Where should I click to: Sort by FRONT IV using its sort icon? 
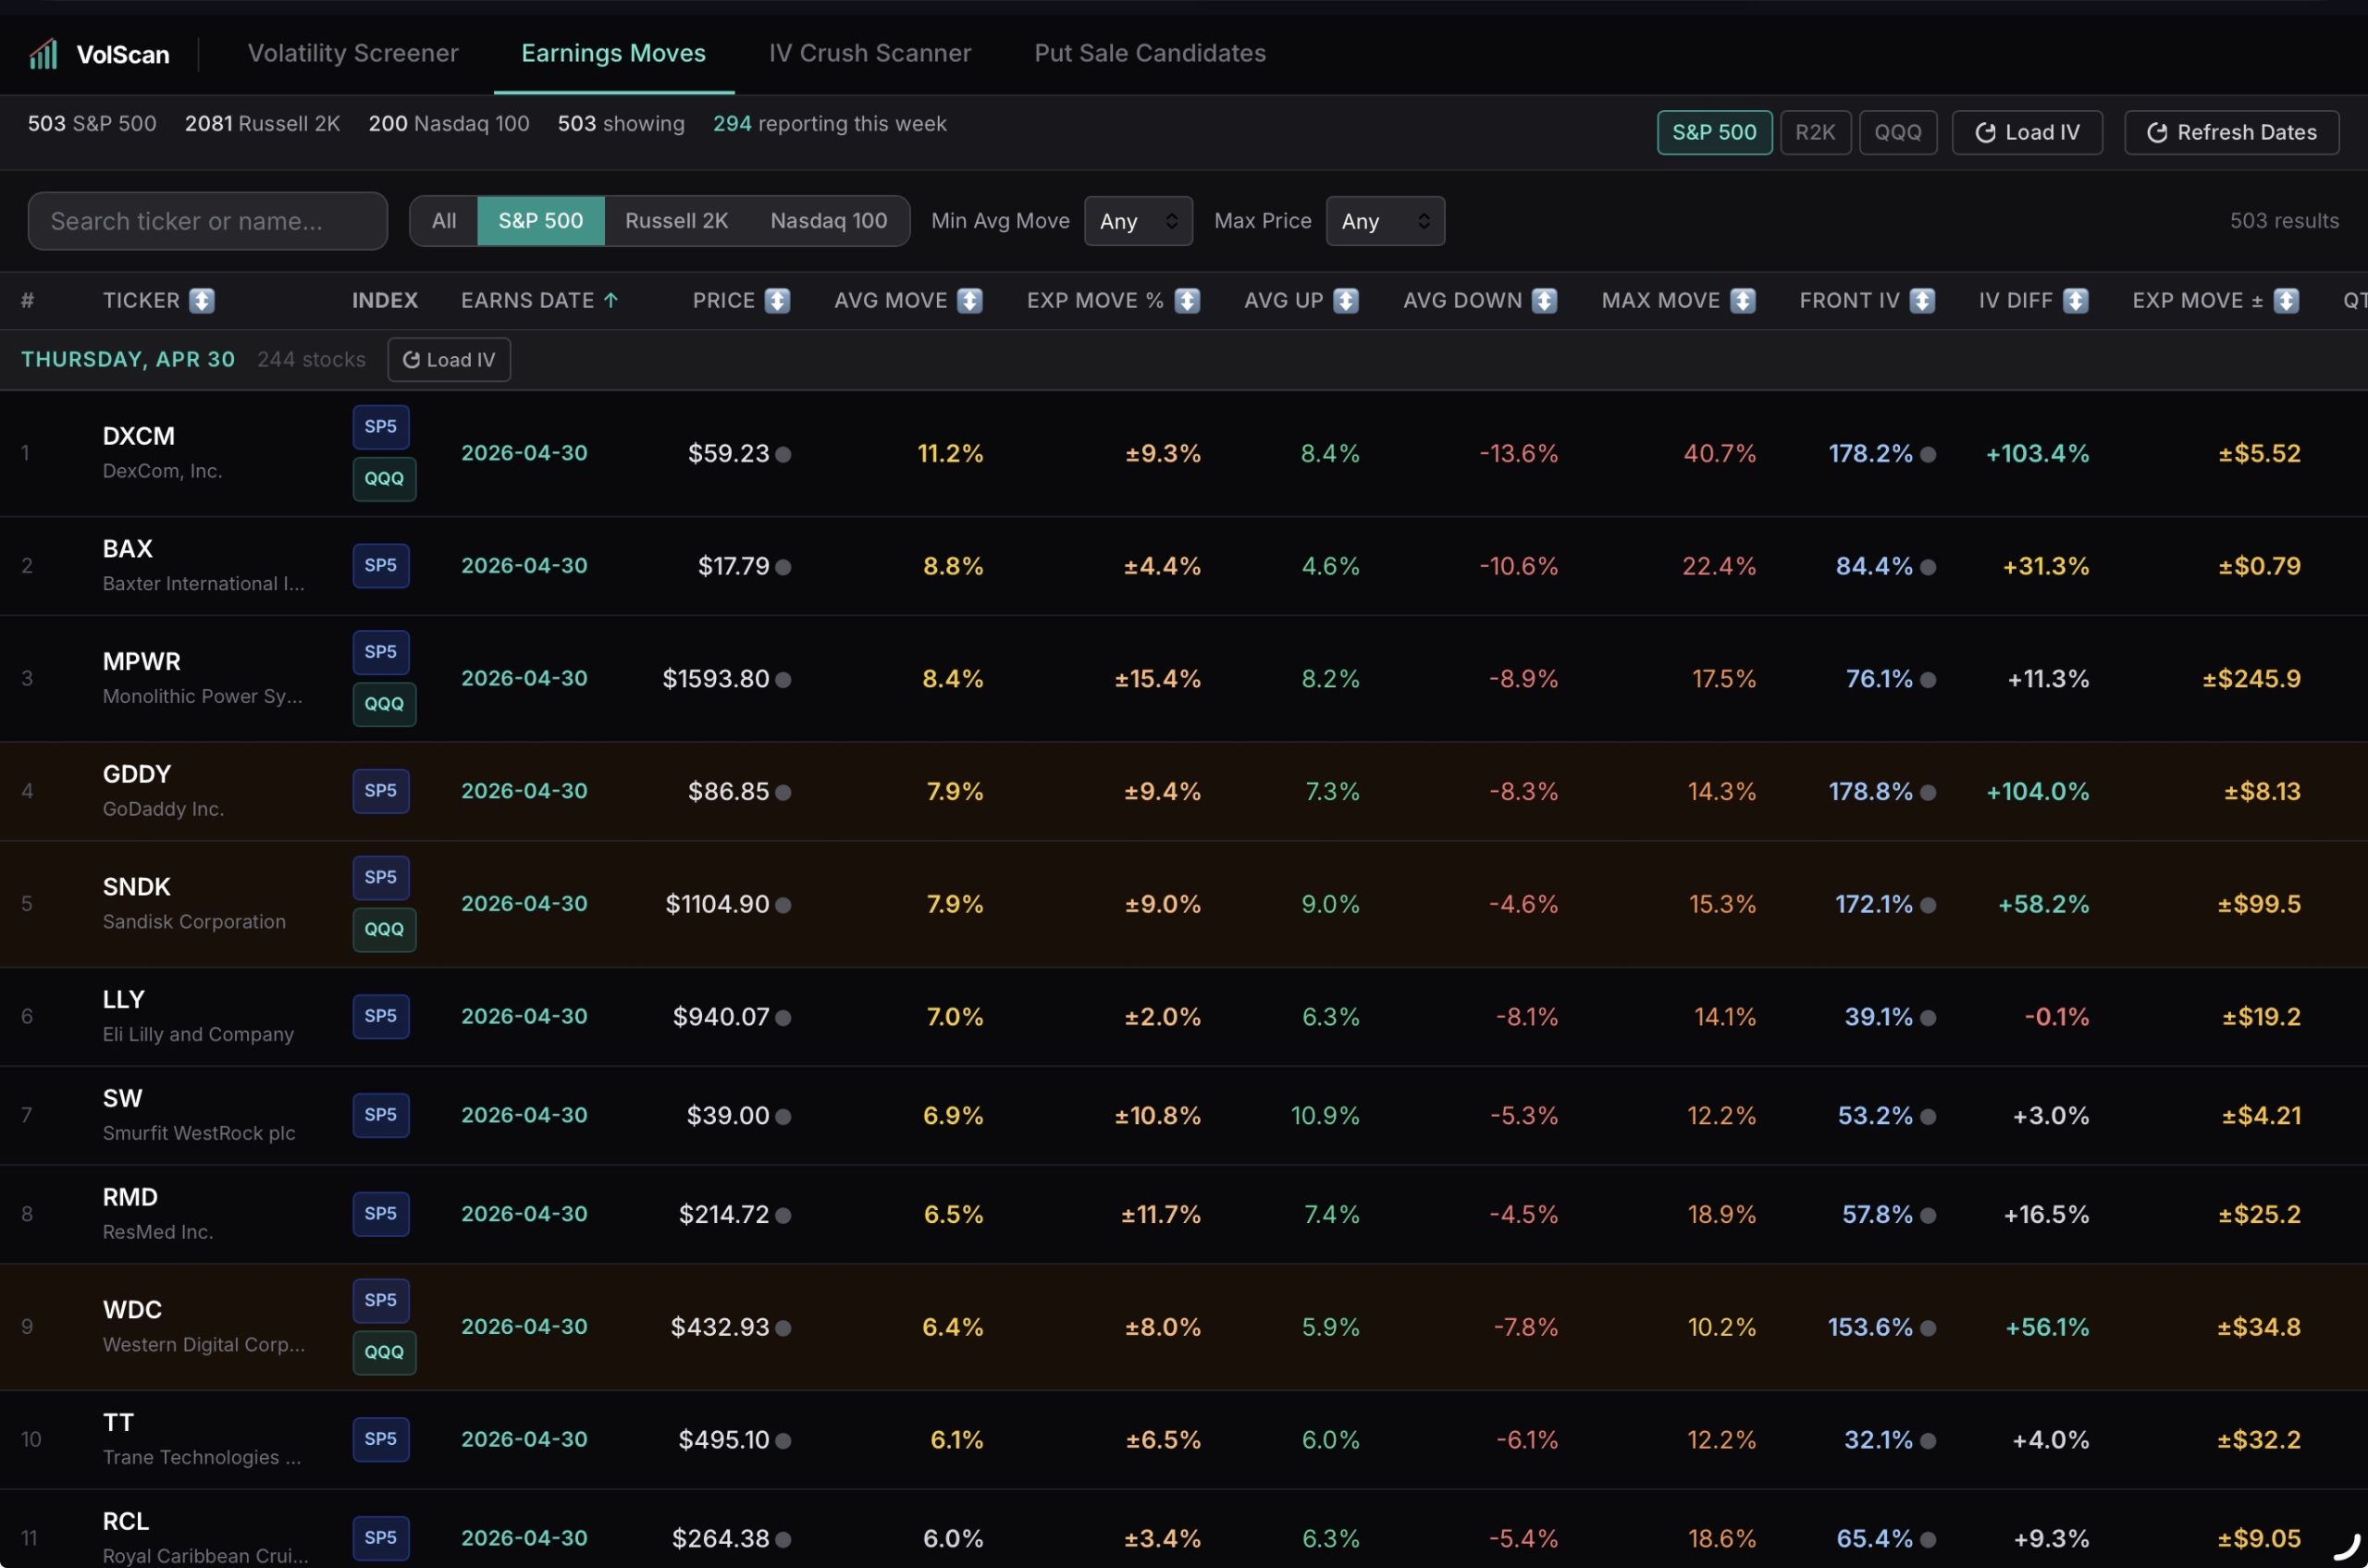pyautogui.click(x=1922, y=301)
